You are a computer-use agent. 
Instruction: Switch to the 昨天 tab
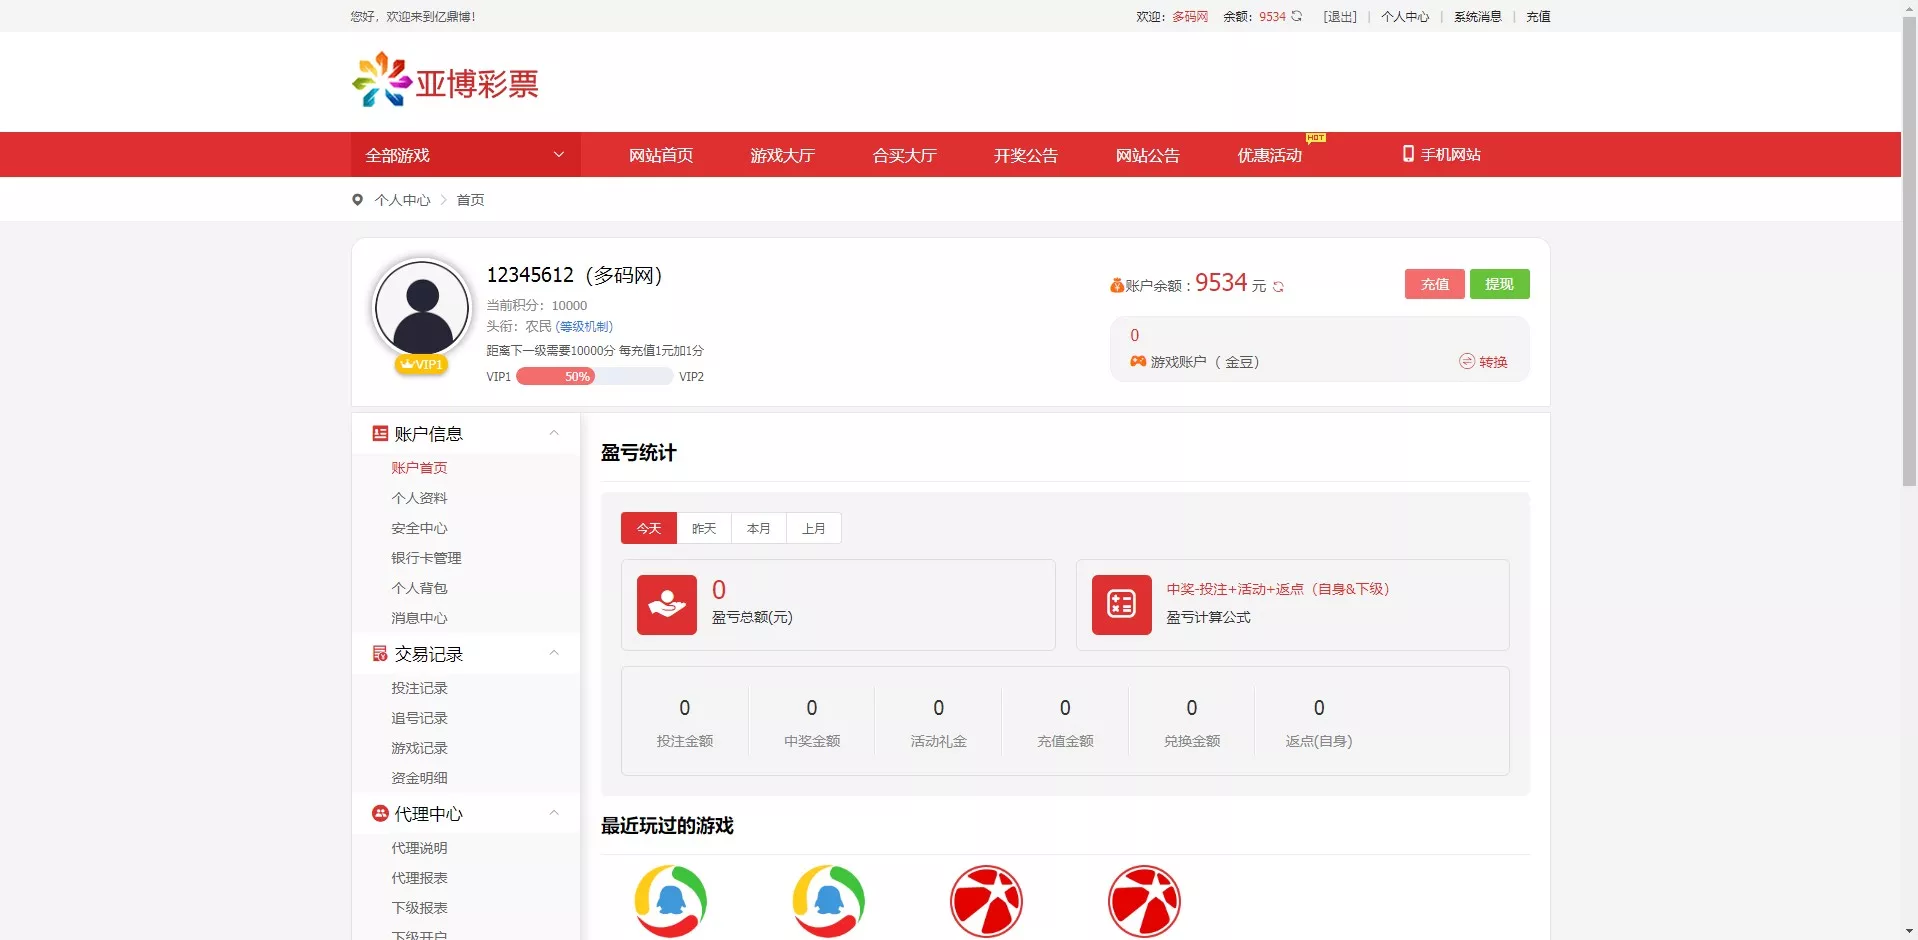point(703,528)
